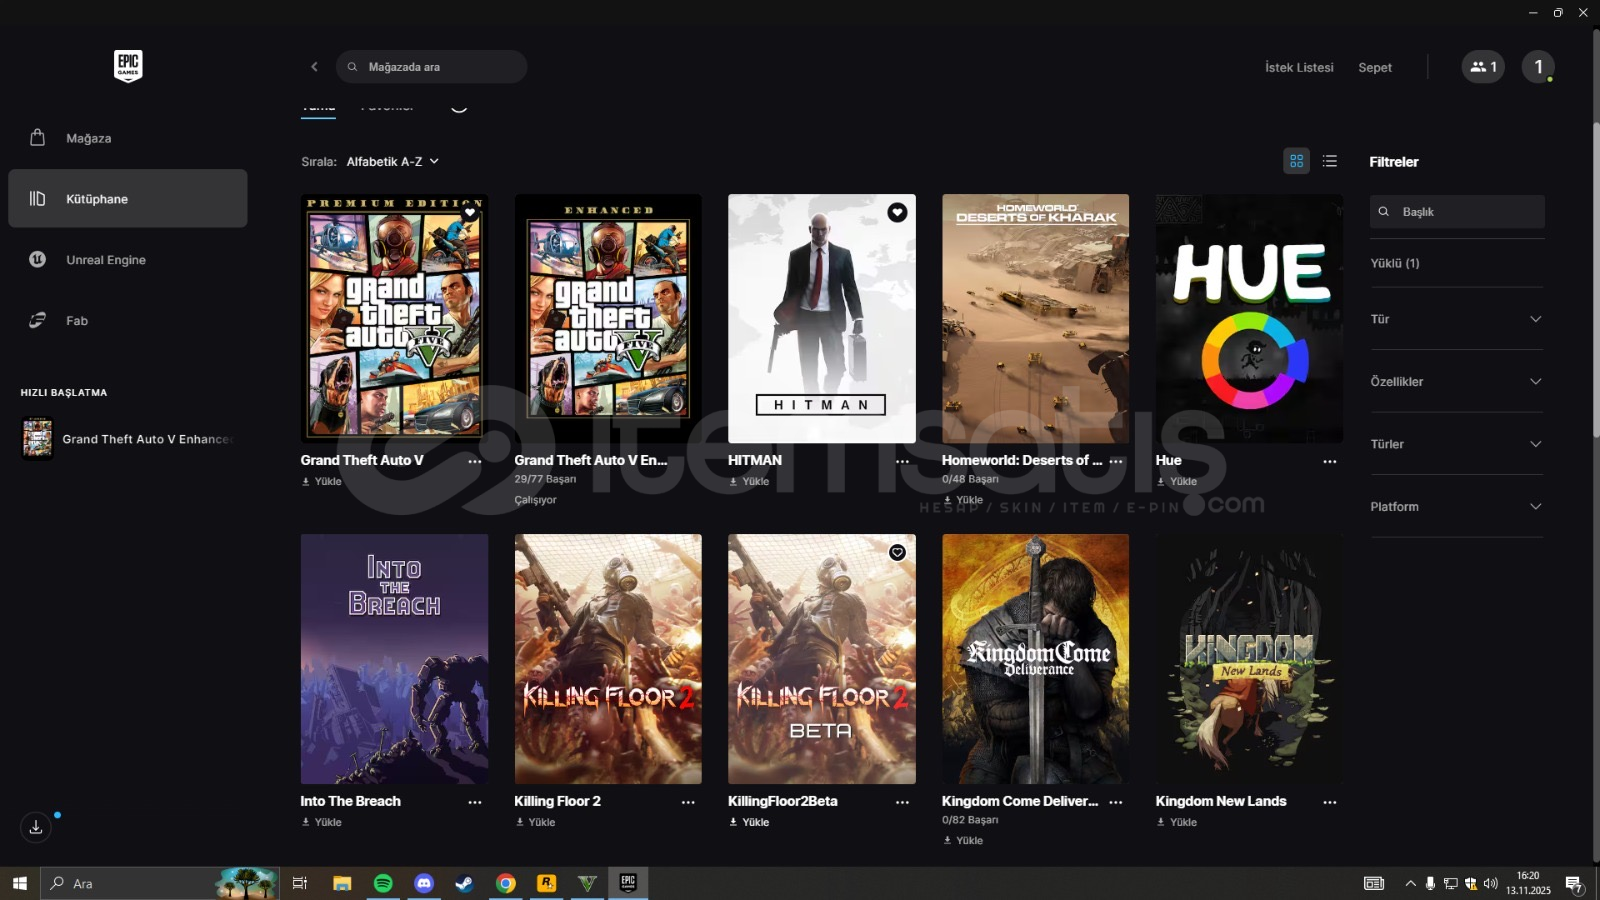This screenshot has width=1600, height=900.
Task: Click Yükle under Kingdom Come Deliverance
Action: (x=963, y=841)
